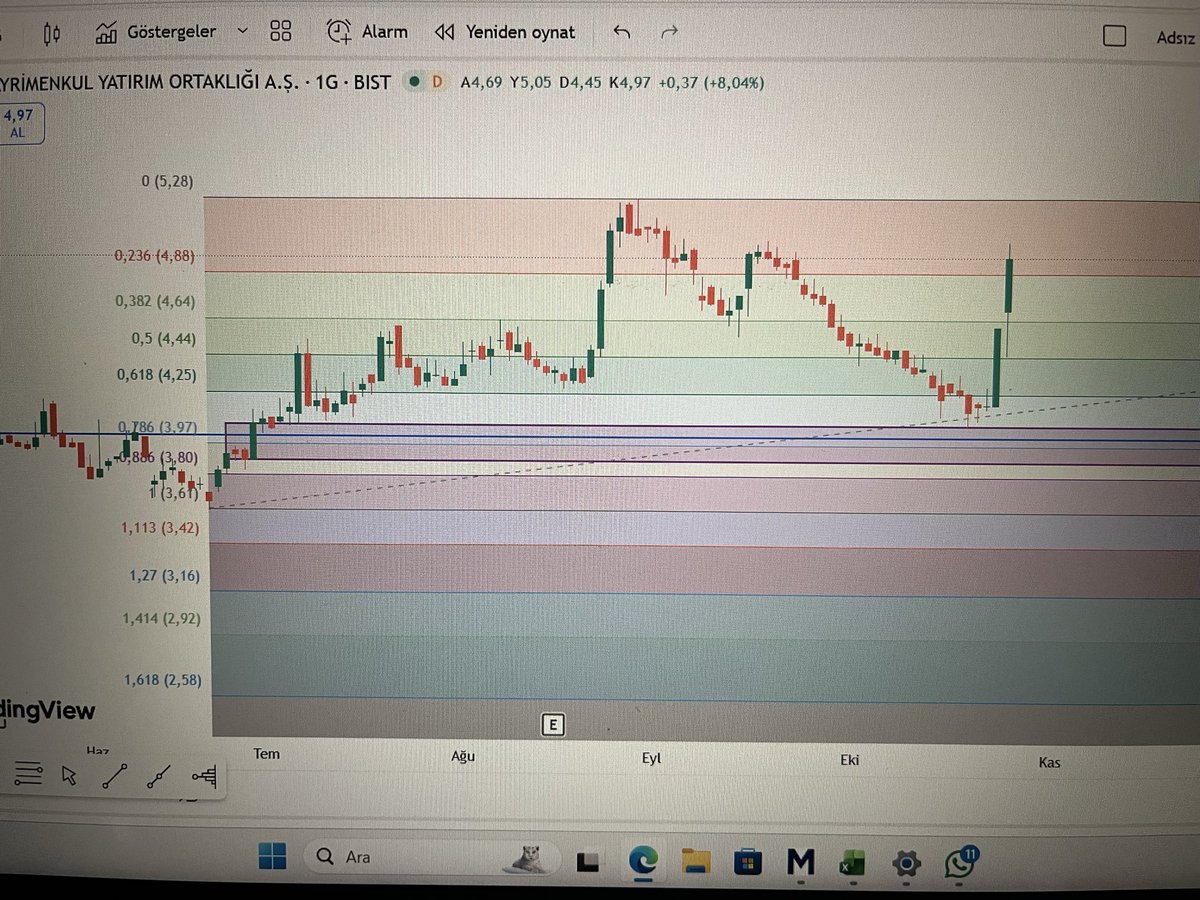Image resolution: width=1200 pixels, height=900 pixels.
Task: Undo the last chart action
Action: 622,32
